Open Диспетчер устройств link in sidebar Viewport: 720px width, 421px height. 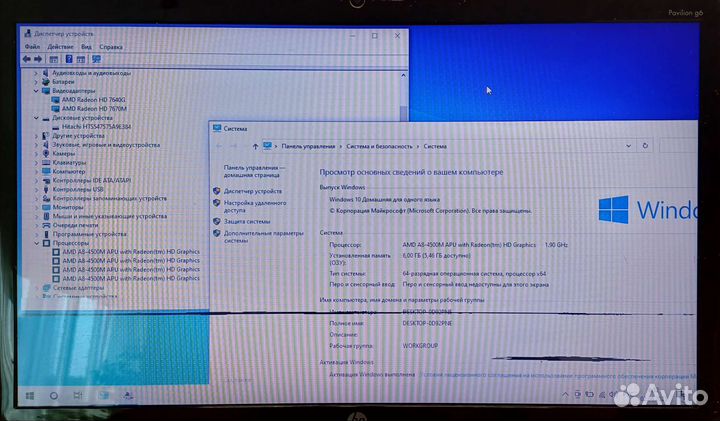[x=253, y=191]
